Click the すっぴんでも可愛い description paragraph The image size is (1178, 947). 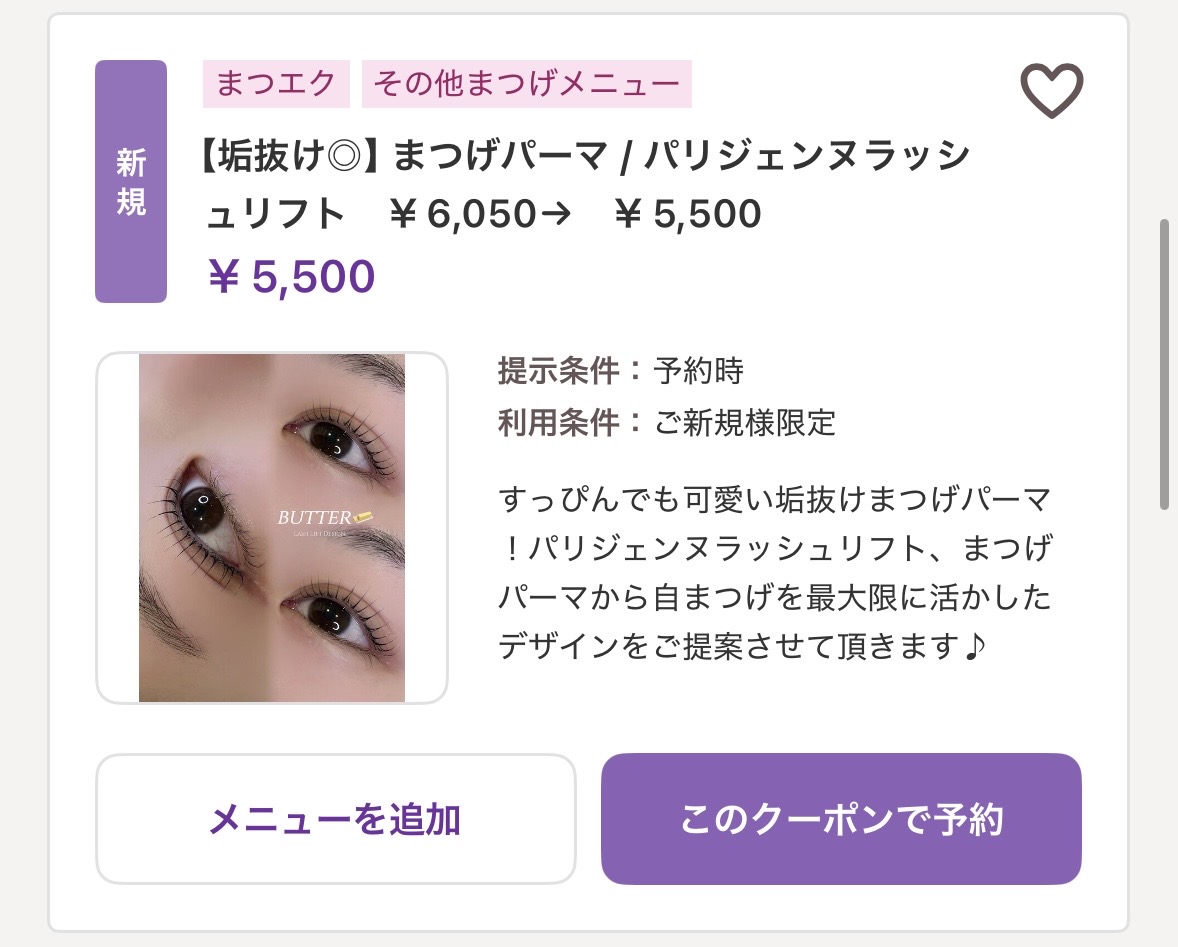[775, 573]
